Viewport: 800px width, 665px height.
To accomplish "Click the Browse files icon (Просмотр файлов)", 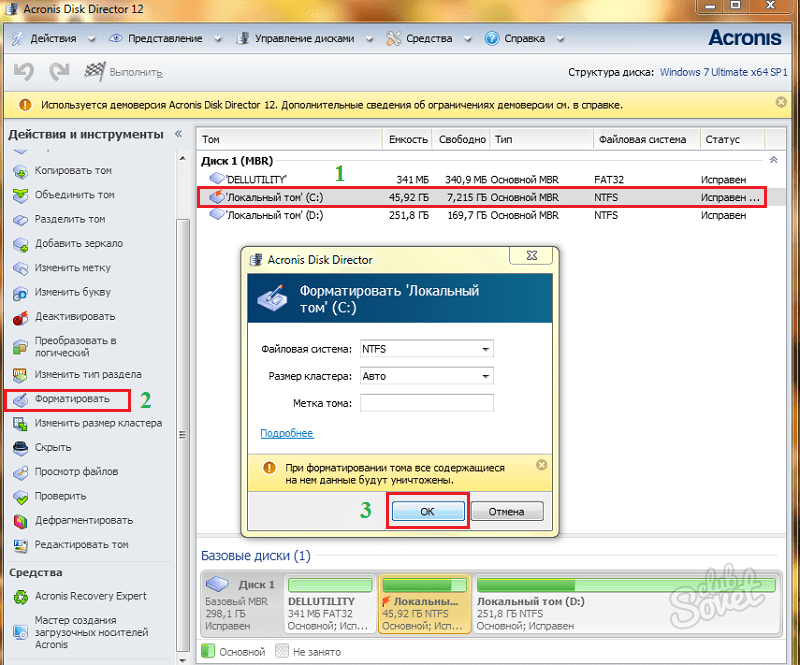I will click(x=20, y=473).
